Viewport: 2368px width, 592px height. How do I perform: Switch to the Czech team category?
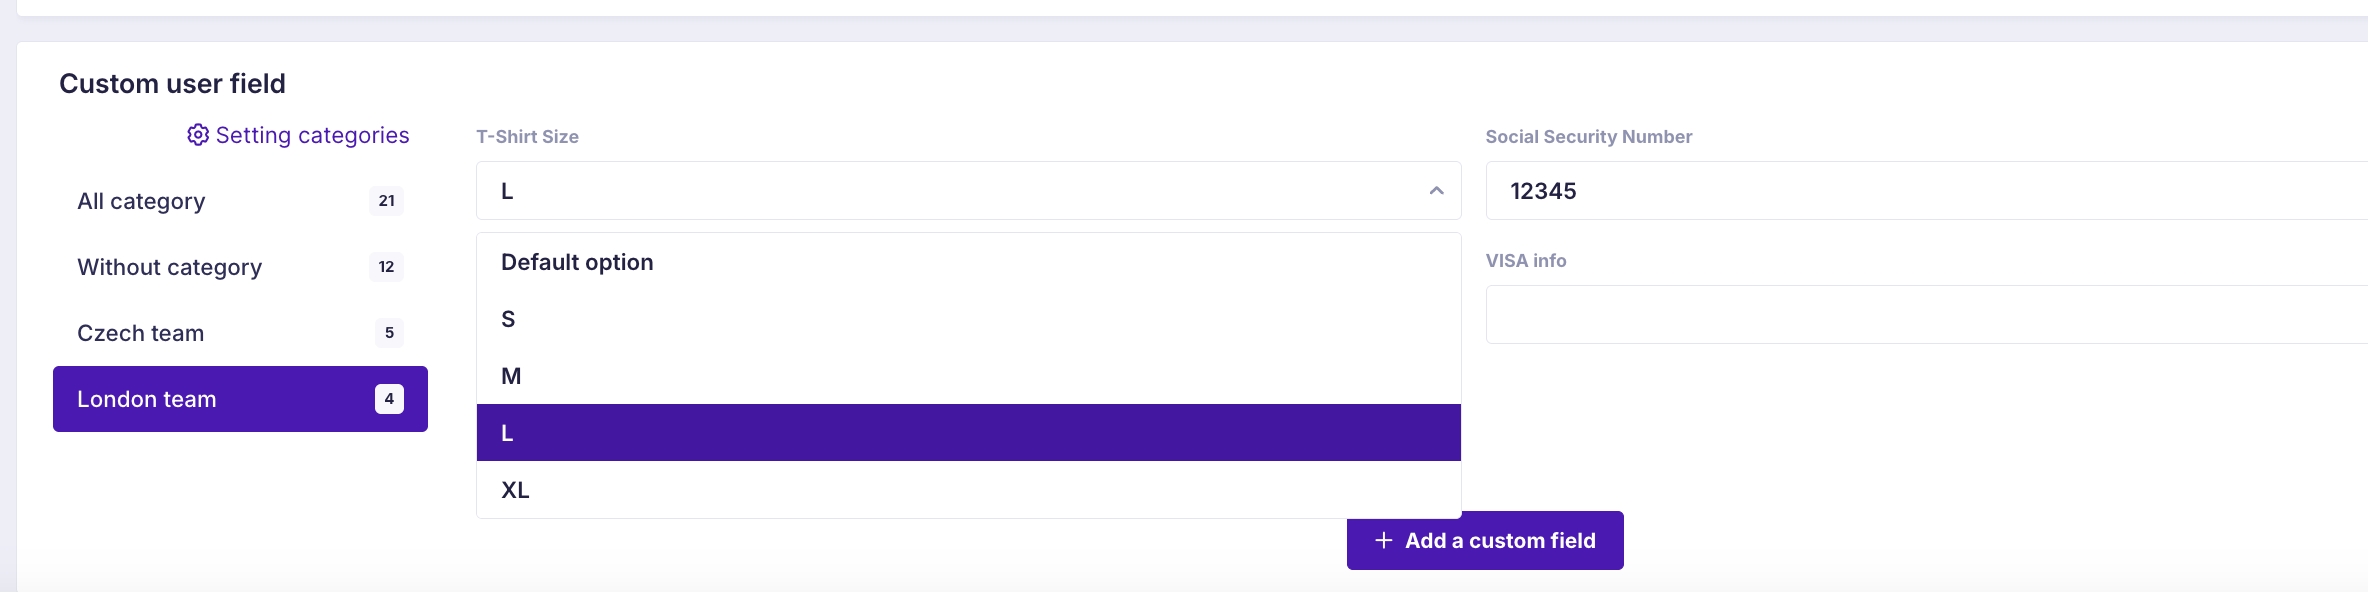click(x=240, y=333)
